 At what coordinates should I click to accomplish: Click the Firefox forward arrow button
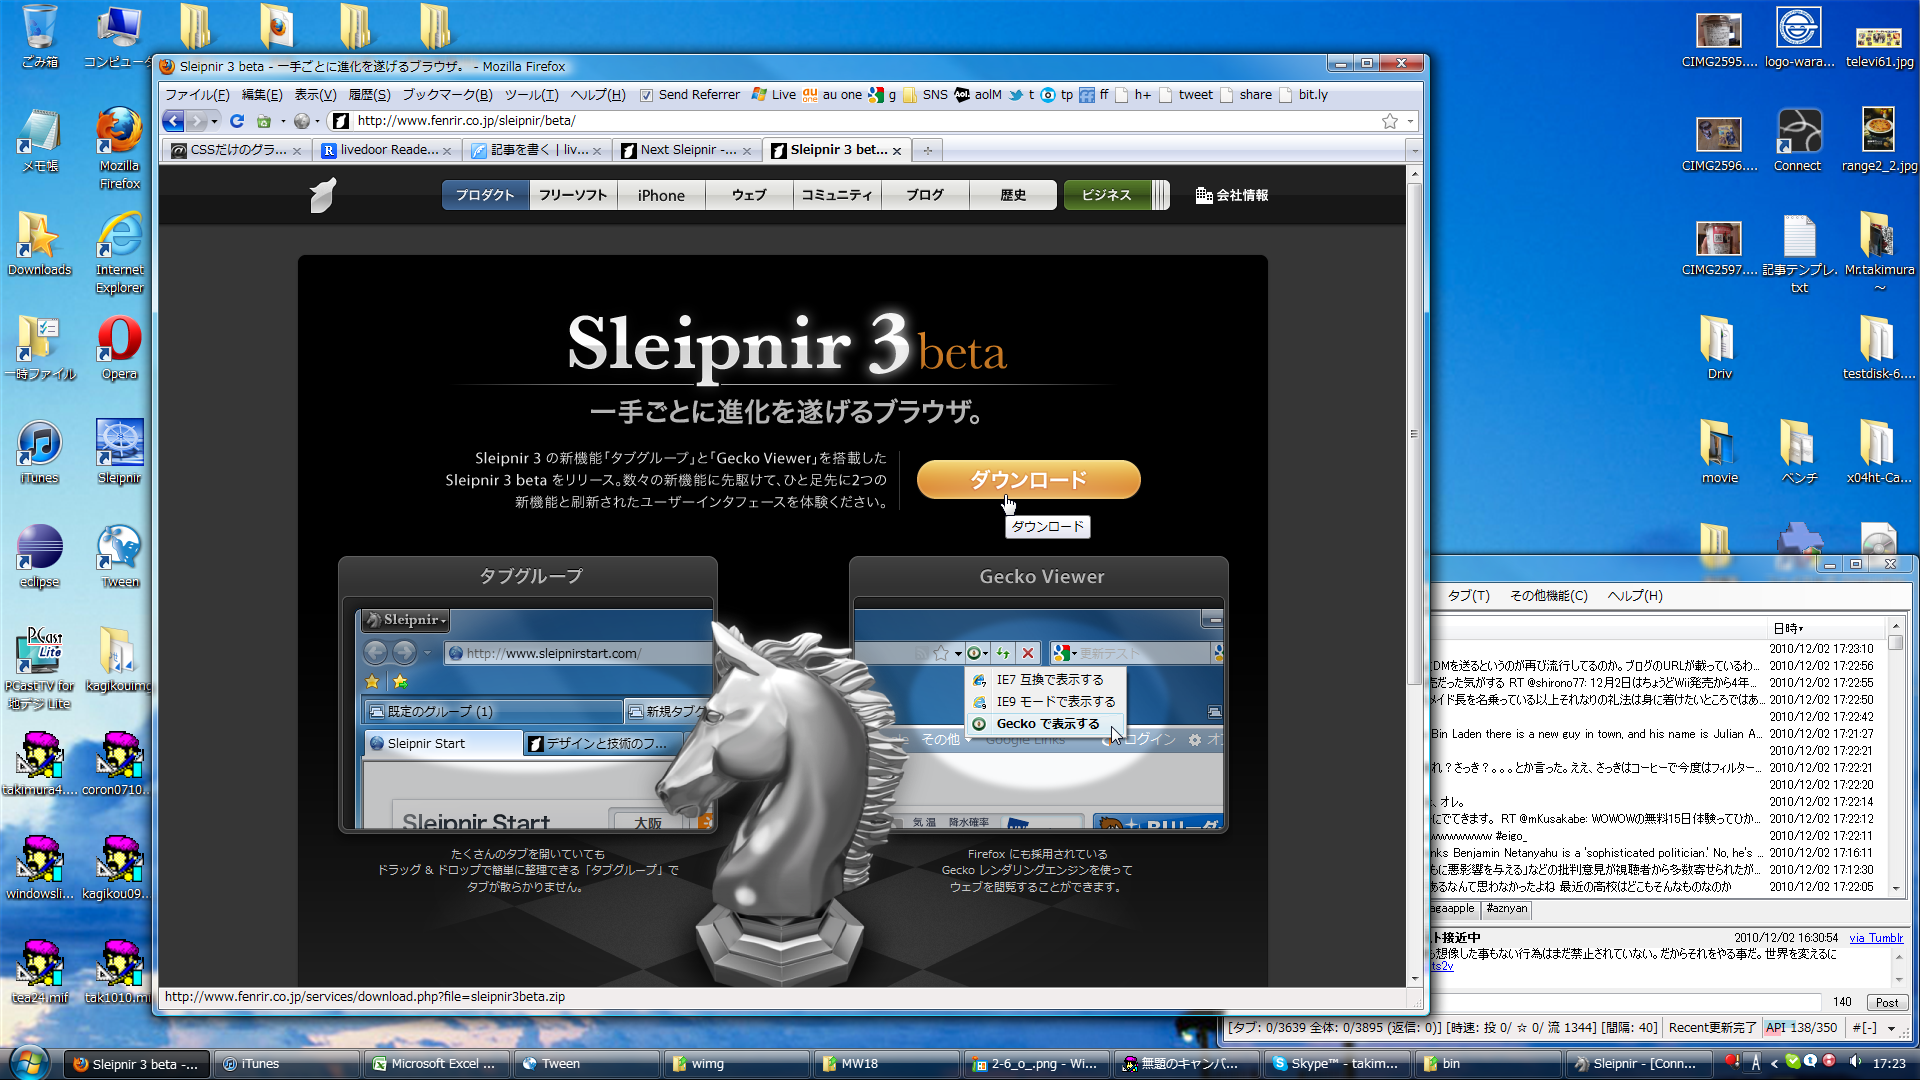coord(197,121)
